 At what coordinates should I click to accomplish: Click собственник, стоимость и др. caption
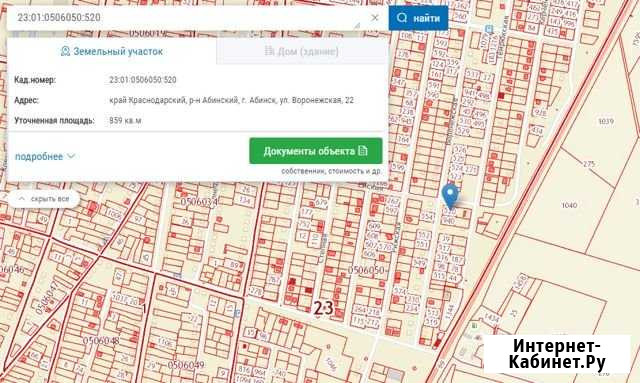[x=331, y=171]
